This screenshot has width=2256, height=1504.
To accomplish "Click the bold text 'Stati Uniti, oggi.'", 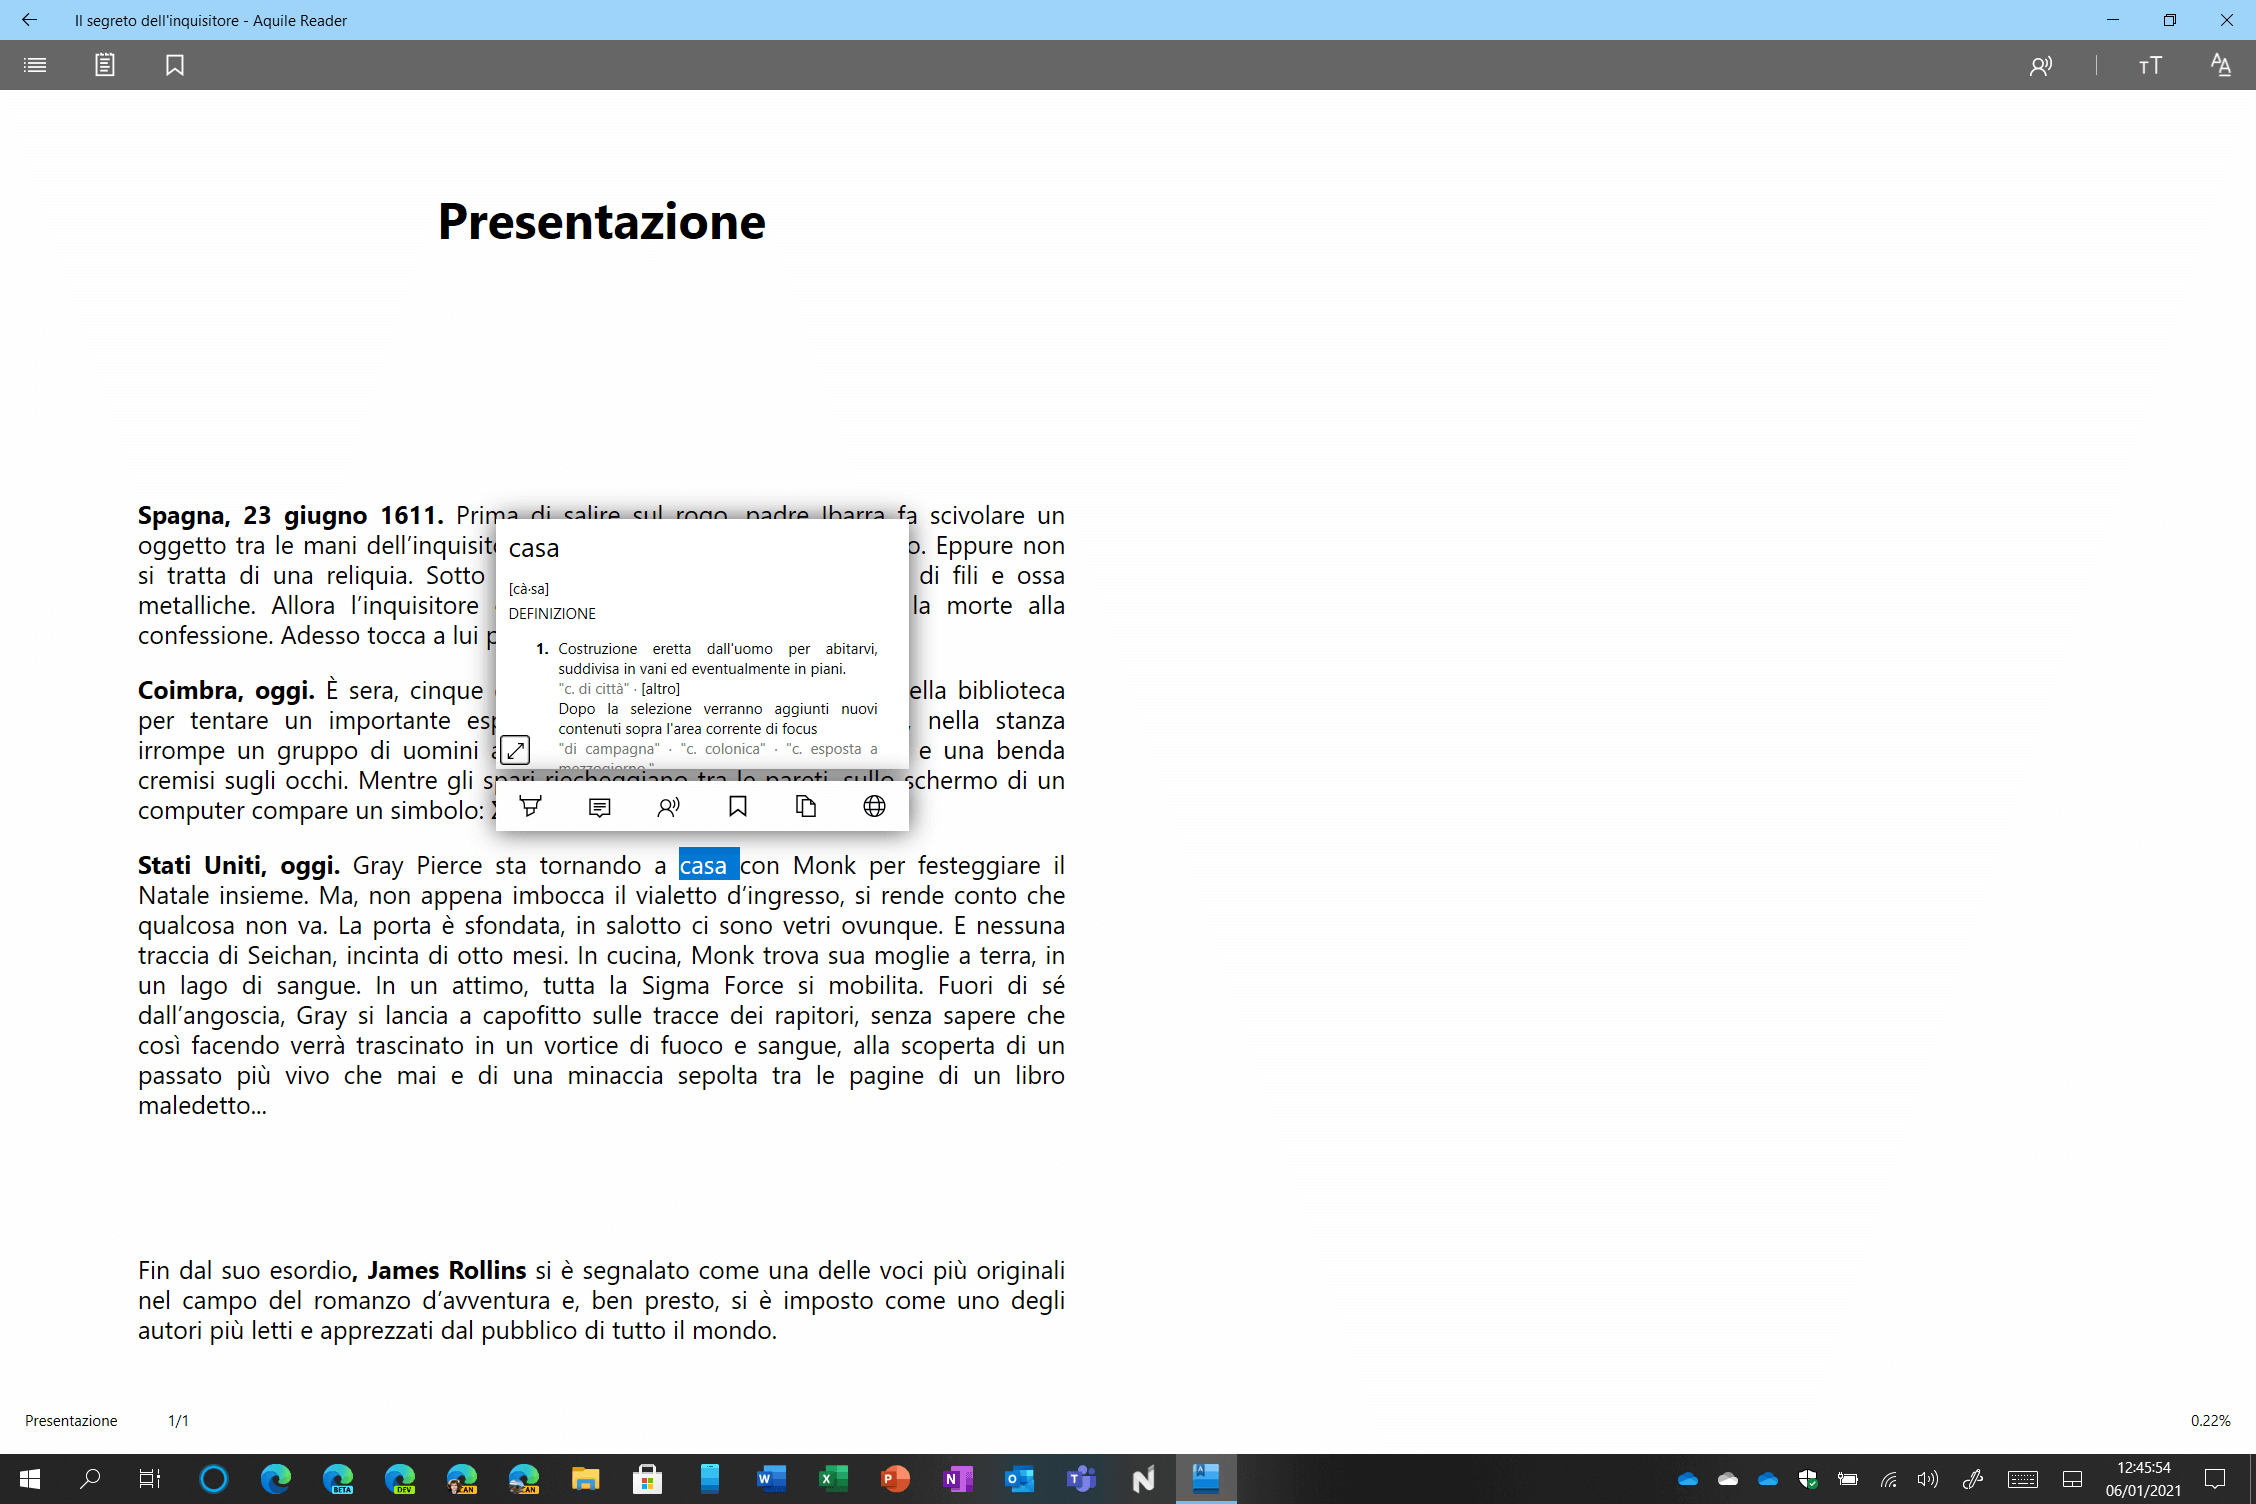I will click(x=239, y=865).
